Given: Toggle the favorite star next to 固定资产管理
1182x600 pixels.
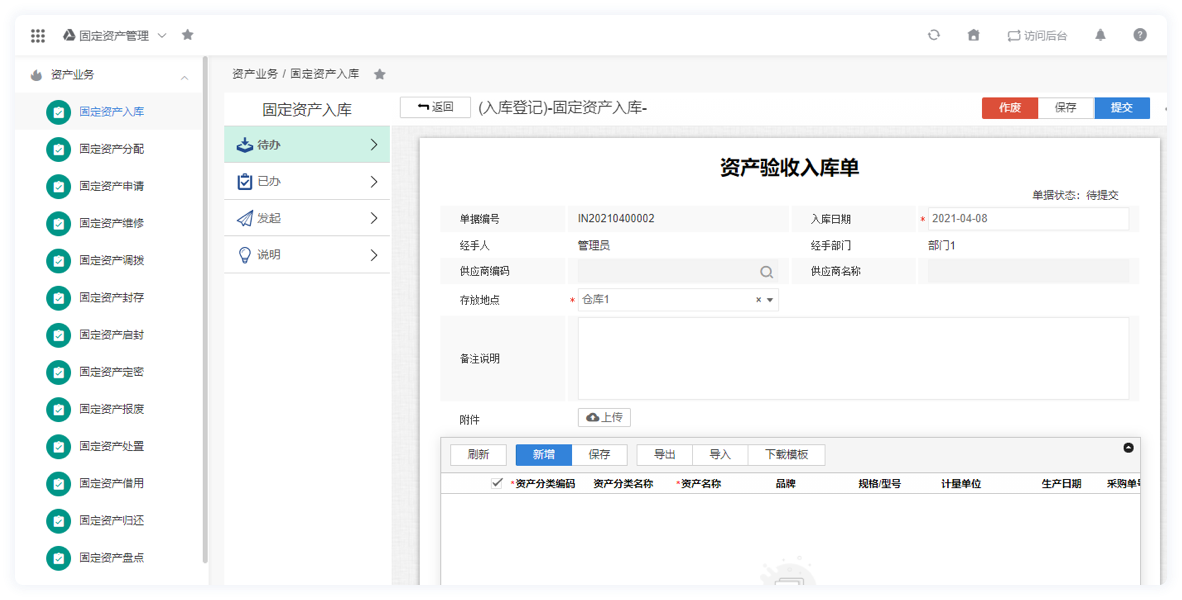Looking at the screenshot, I should click(187, 34).
